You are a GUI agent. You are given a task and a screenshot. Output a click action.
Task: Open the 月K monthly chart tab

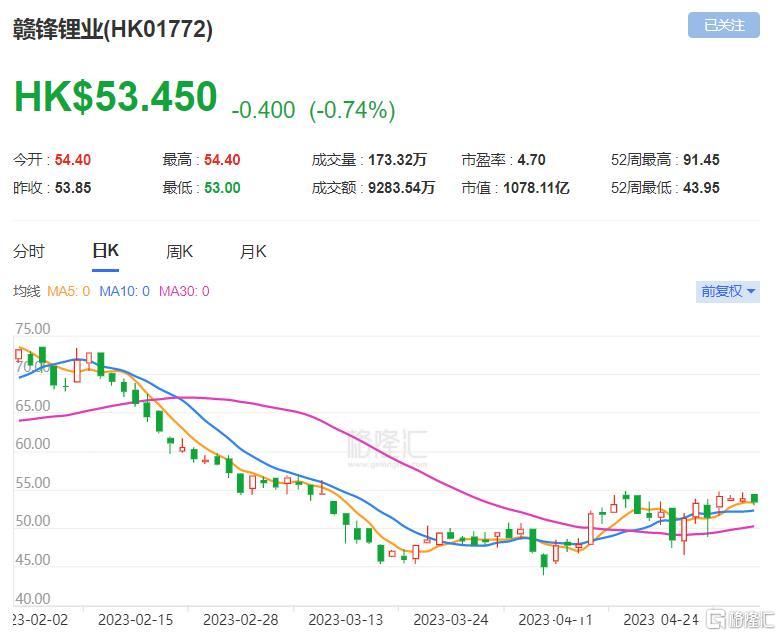(x=253, y=251)
